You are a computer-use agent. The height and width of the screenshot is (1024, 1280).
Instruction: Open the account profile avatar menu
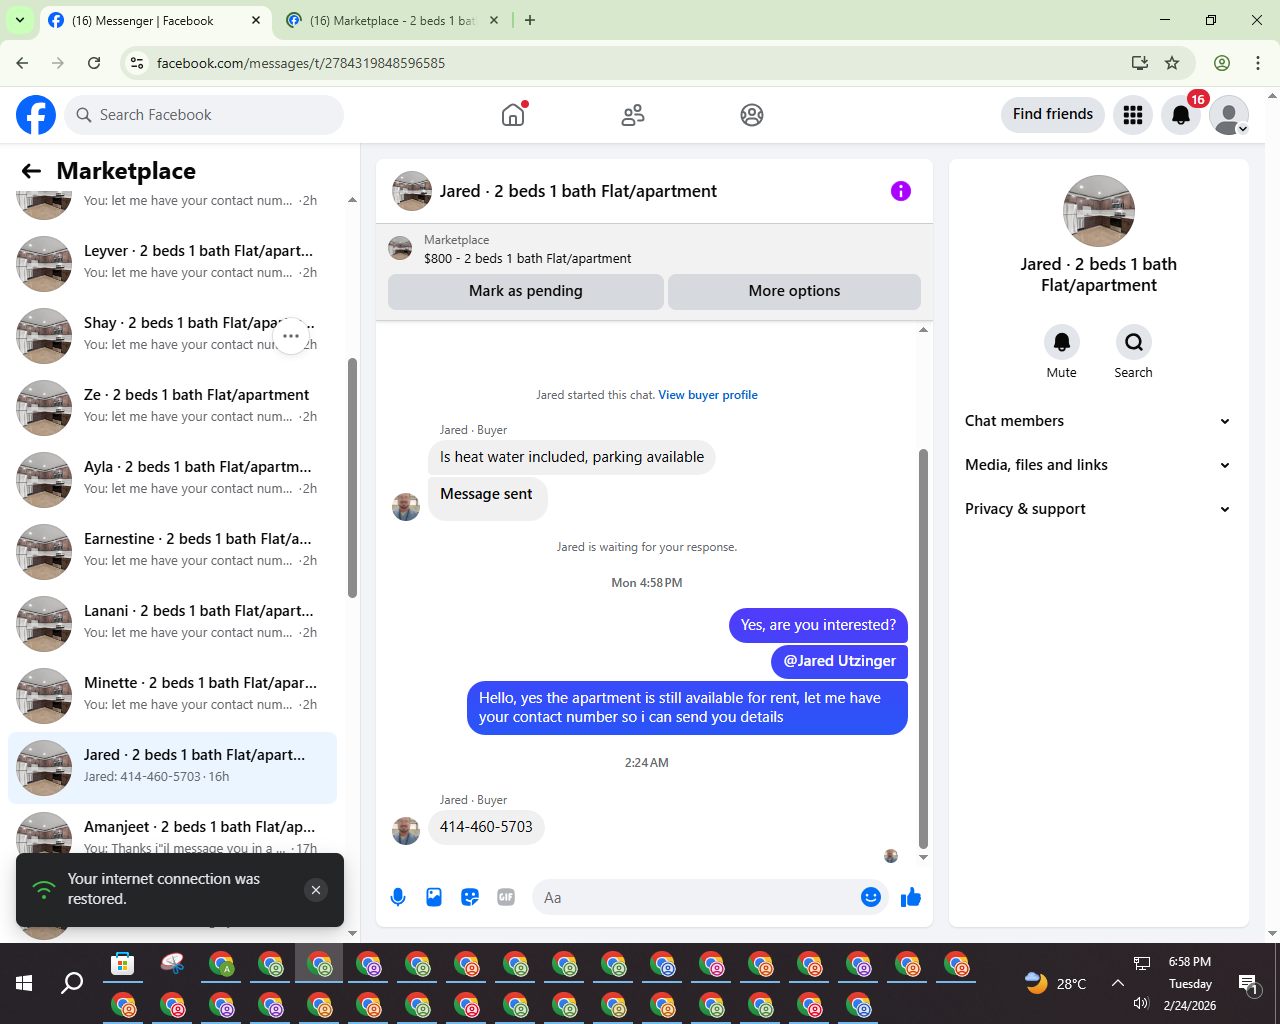click(x=1229, y=115)
